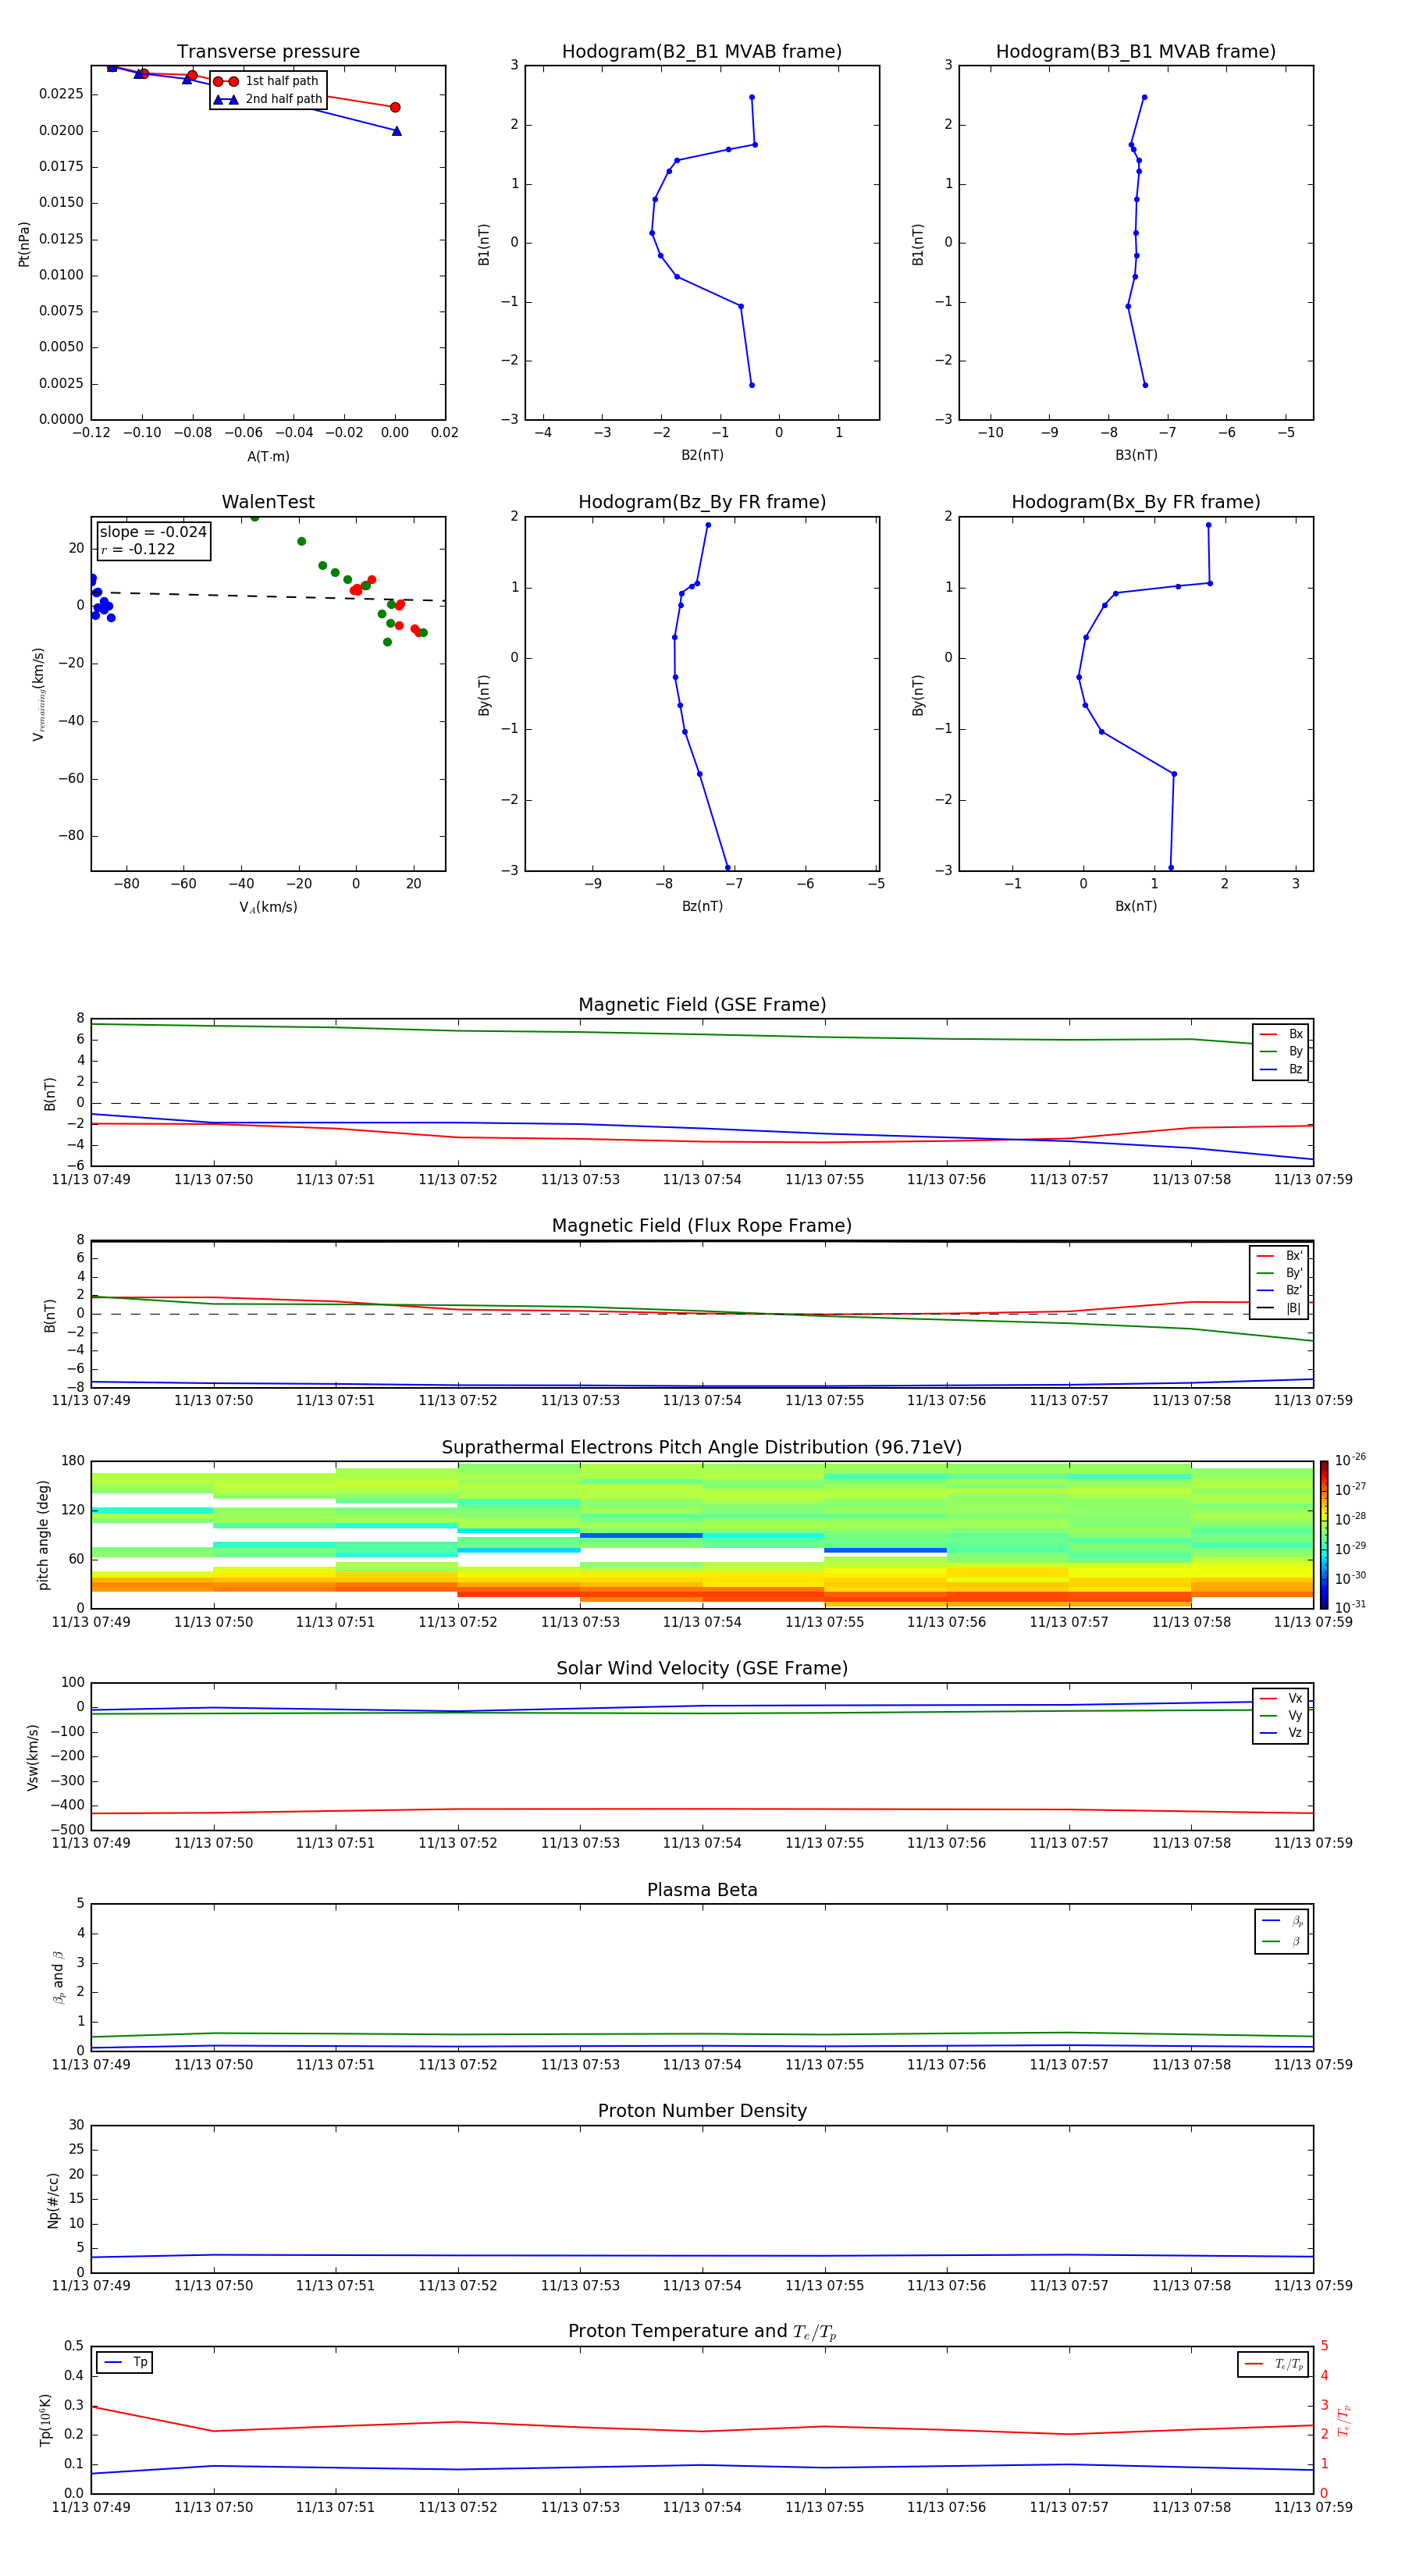Click Vy legend entry in Solar Wind panel
This screenshot has width=1405, height=2576.
pyautogui.click(x=1281, y=1715)
